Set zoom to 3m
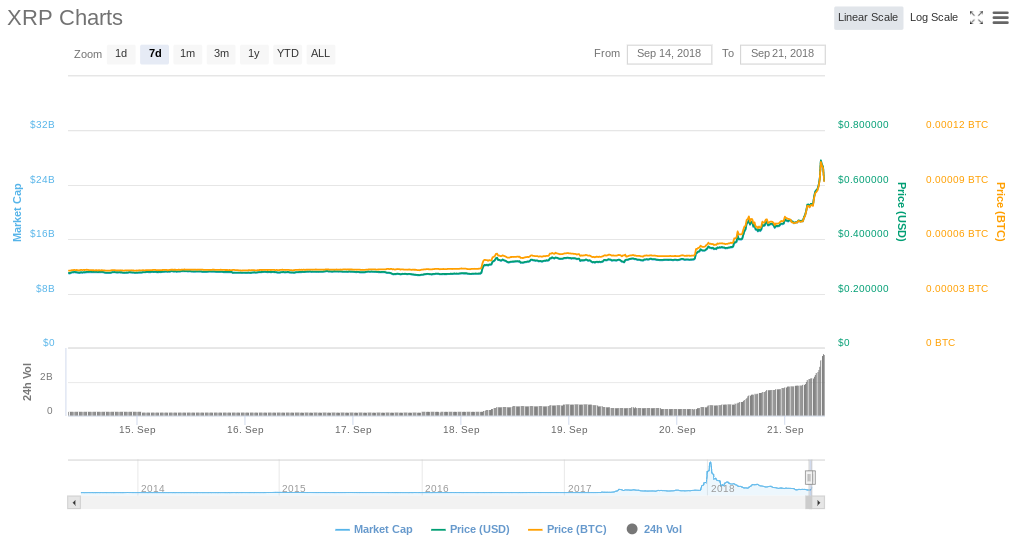The image size is (1015, 542). 221,54
